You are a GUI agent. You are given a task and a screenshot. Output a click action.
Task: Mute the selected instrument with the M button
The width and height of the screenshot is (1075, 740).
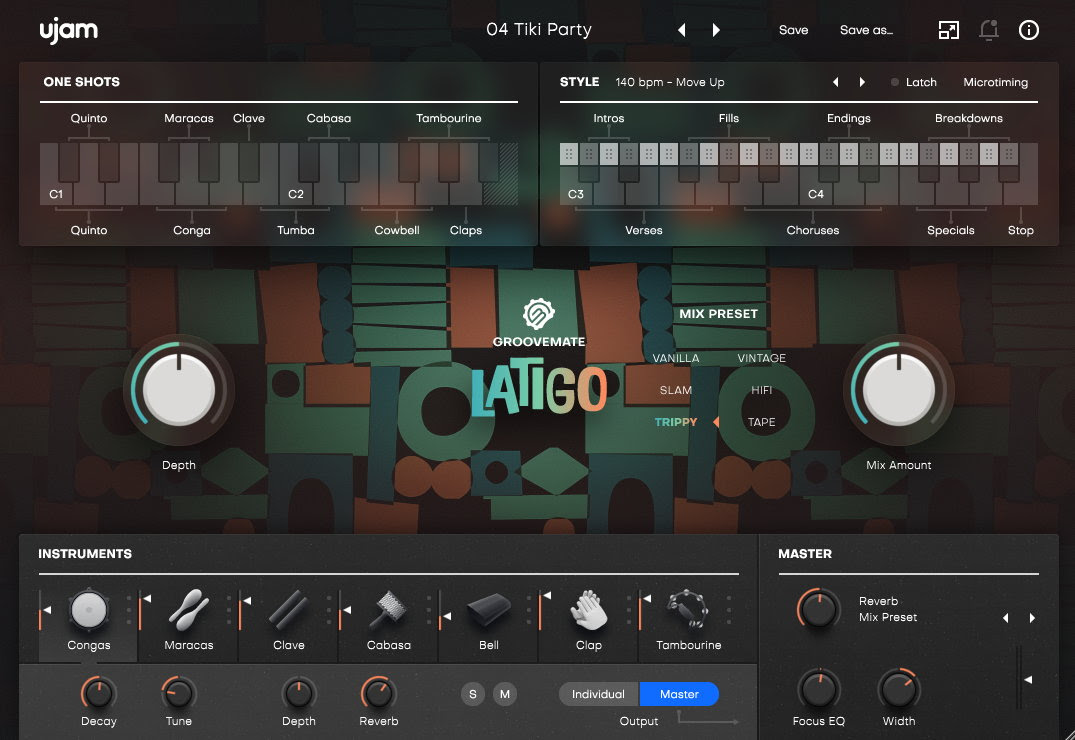(x=505, y=694)
